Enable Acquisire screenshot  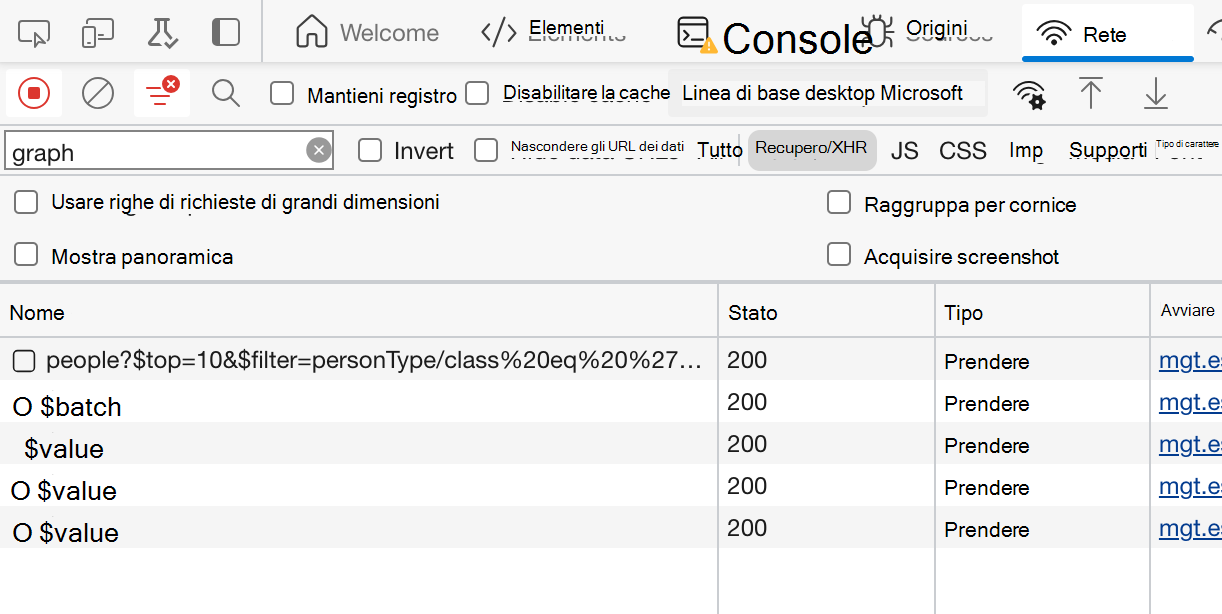(839, 255)
